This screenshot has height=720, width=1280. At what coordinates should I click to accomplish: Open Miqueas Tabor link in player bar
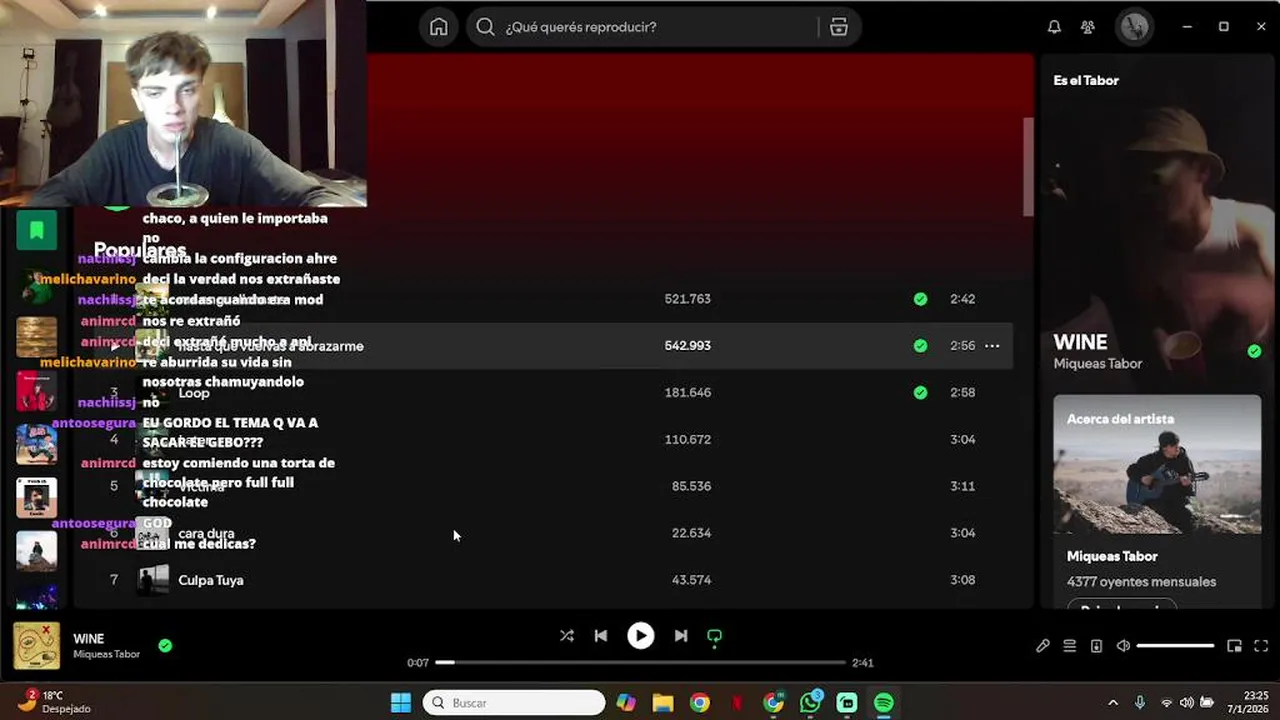pos(106,654)
